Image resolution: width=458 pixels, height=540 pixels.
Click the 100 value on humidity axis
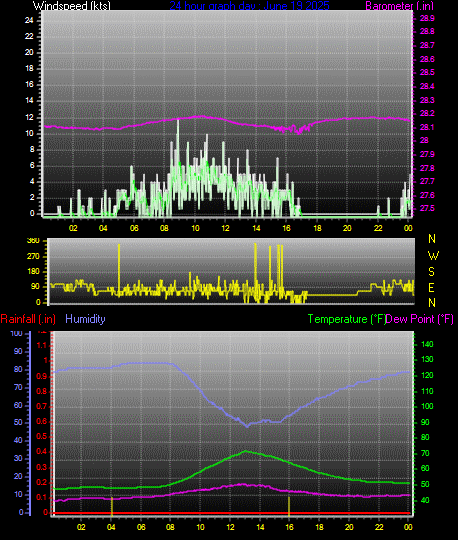pyautogui.click(x=17, y=333)
